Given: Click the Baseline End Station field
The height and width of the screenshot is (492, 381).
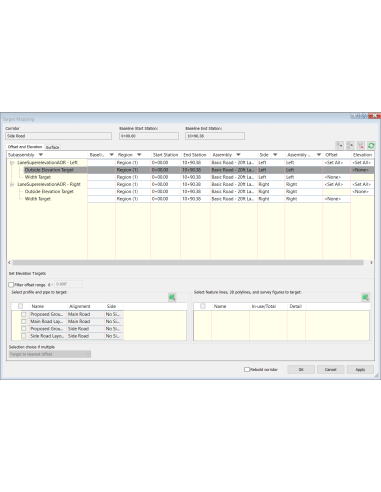Looking at the screenshot, I should coord(215,136).
